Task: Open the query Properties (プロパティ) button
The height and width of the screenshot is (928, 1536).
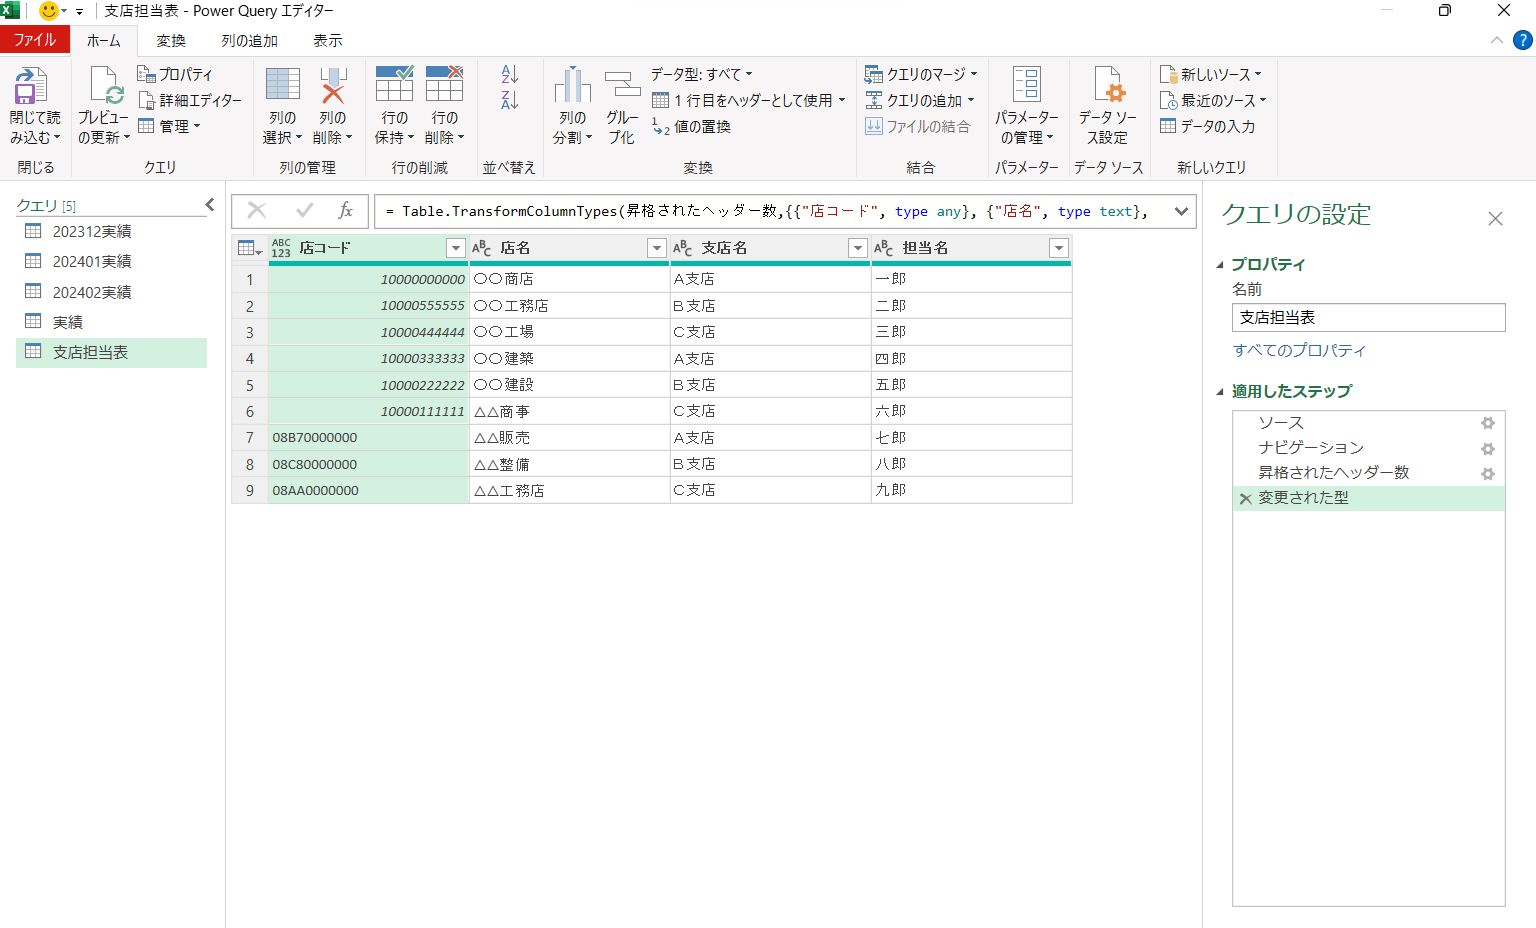Action: click(x=175, y=74)
